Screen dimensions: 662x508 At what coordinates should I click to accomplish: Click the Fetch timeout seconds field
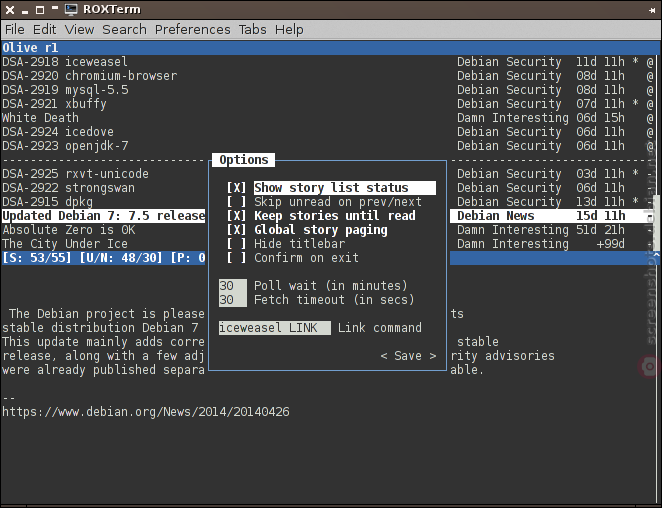tap(233, 300)
